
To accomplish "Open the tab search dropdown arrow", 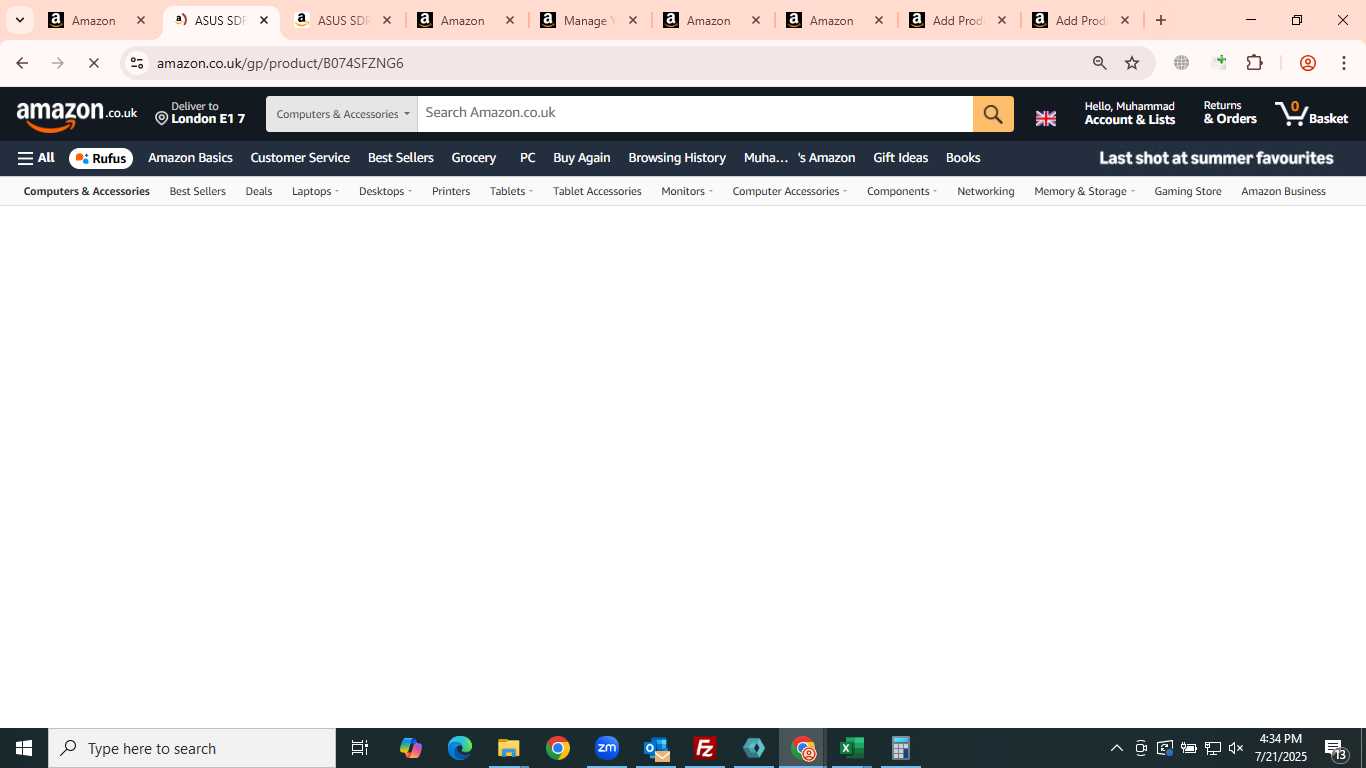I will coord(19,20).
